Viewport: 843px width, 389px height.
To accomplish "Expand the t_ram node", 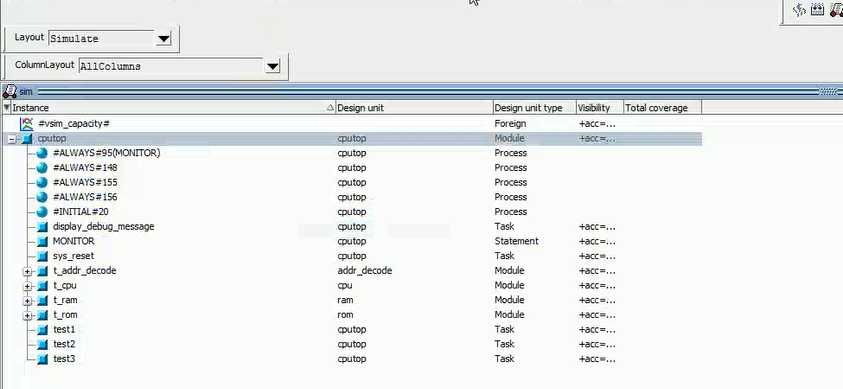I will tap(27, 301).
